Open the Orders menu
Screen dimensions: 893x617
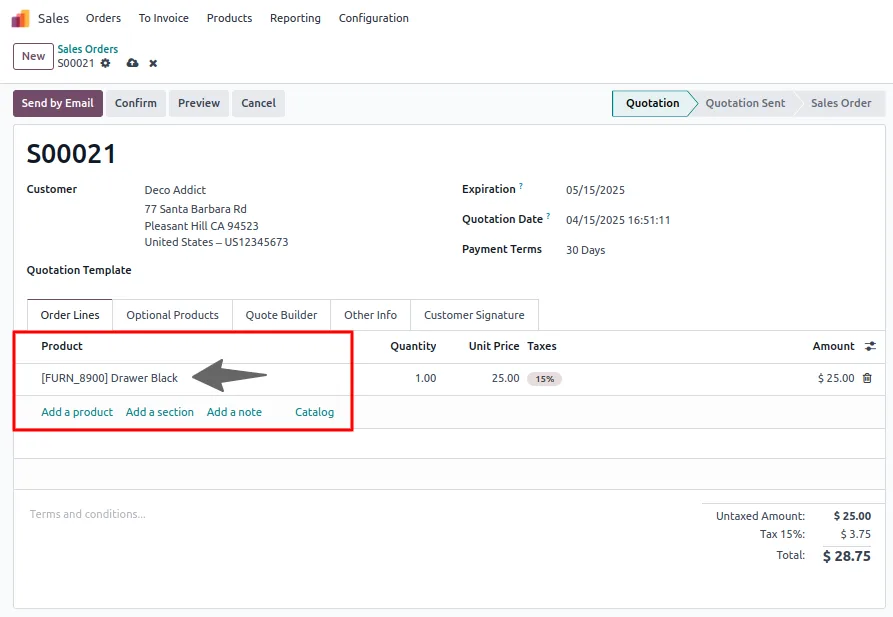(x=103, y=18)
